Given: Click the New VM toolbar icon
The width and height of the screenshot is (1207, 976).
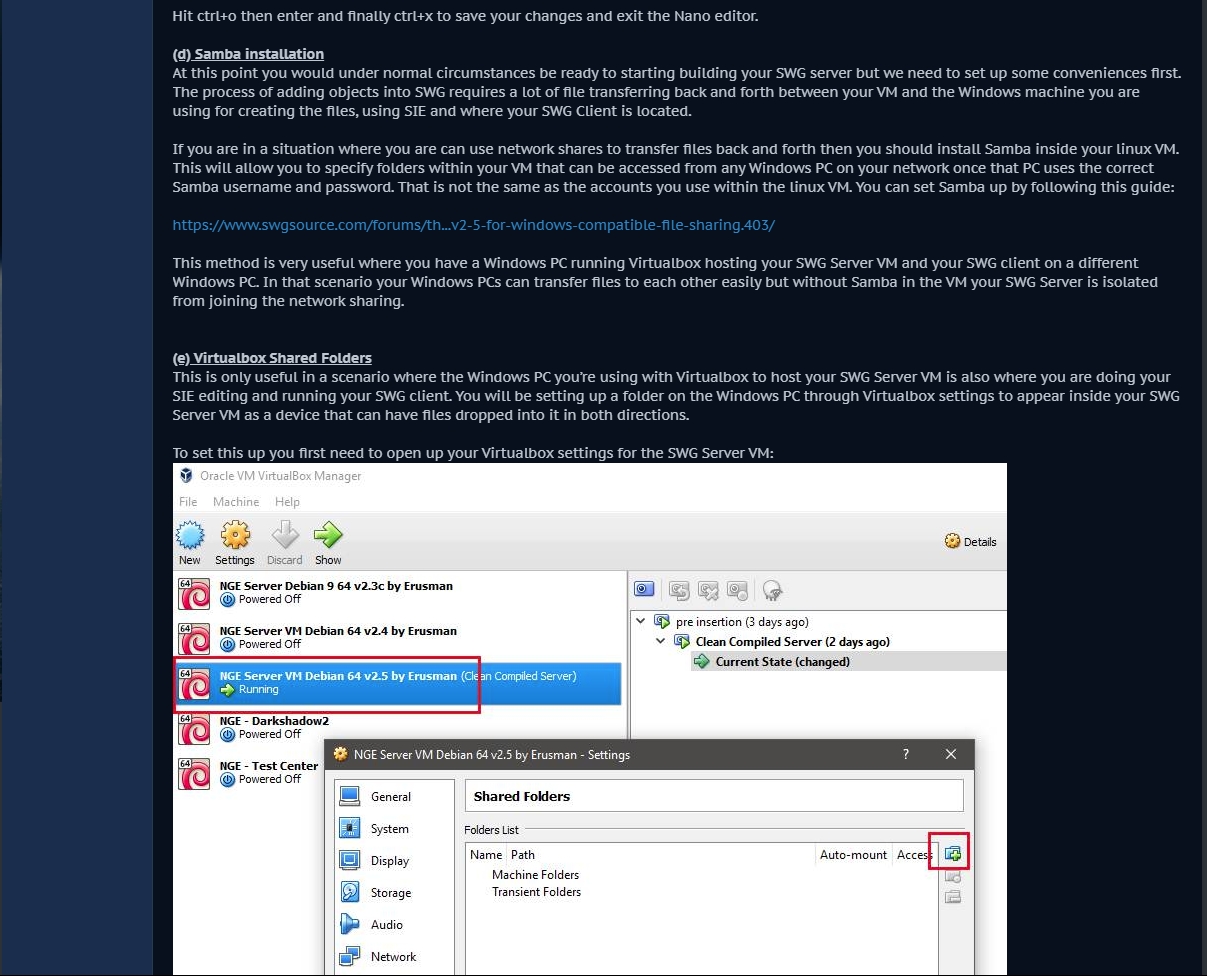Looking at the screenshot, I should tap(190, 536).
